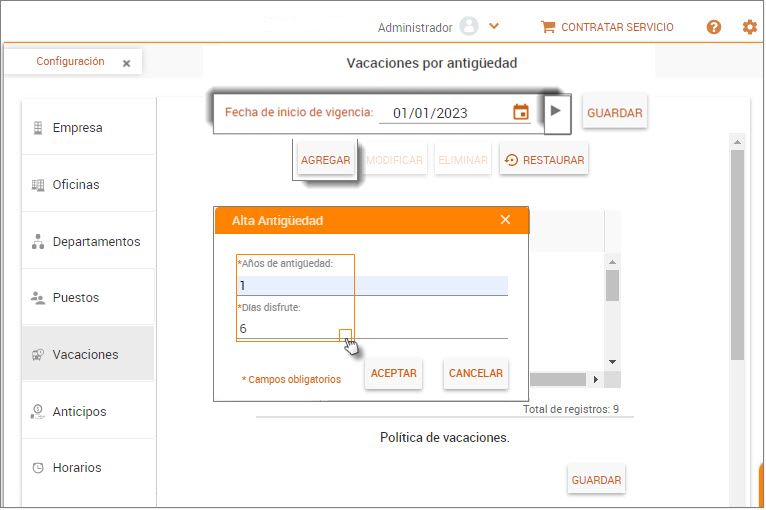Click the Agregar button
Screen dimensions: 766x510
(x=325, y=160)
